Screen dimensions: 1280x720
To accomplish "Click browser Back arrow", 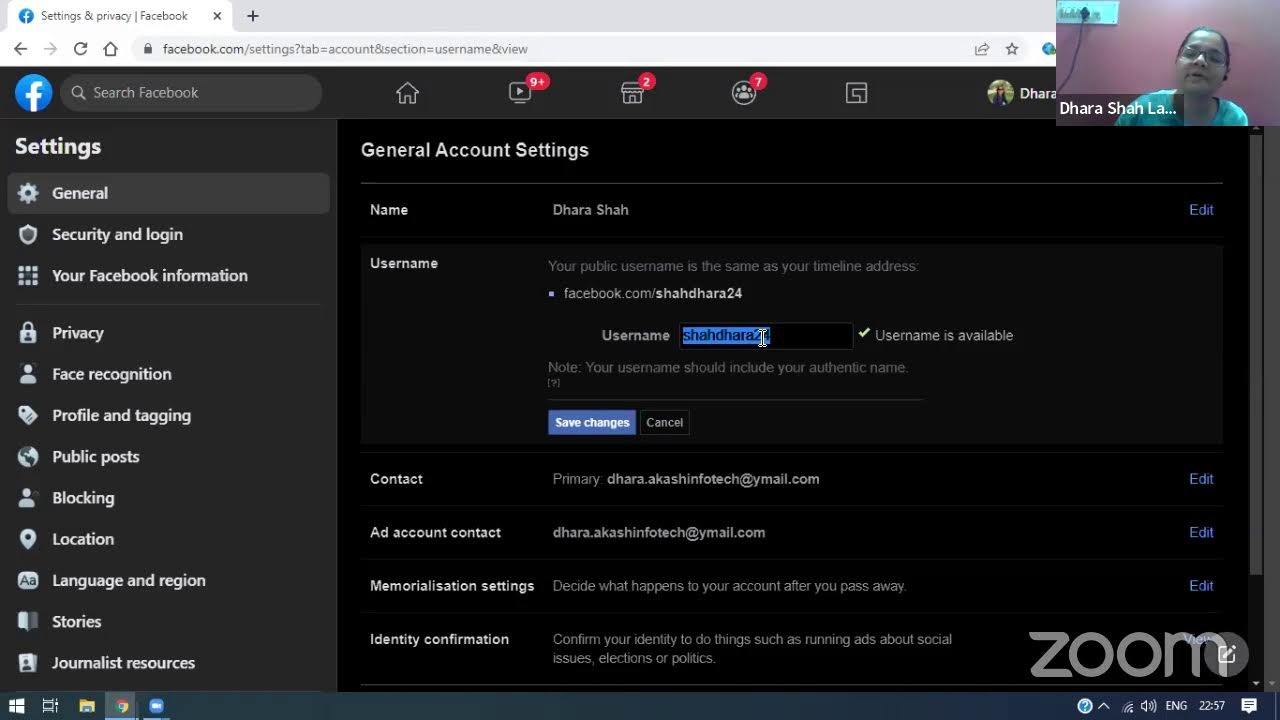I will 20,48.
